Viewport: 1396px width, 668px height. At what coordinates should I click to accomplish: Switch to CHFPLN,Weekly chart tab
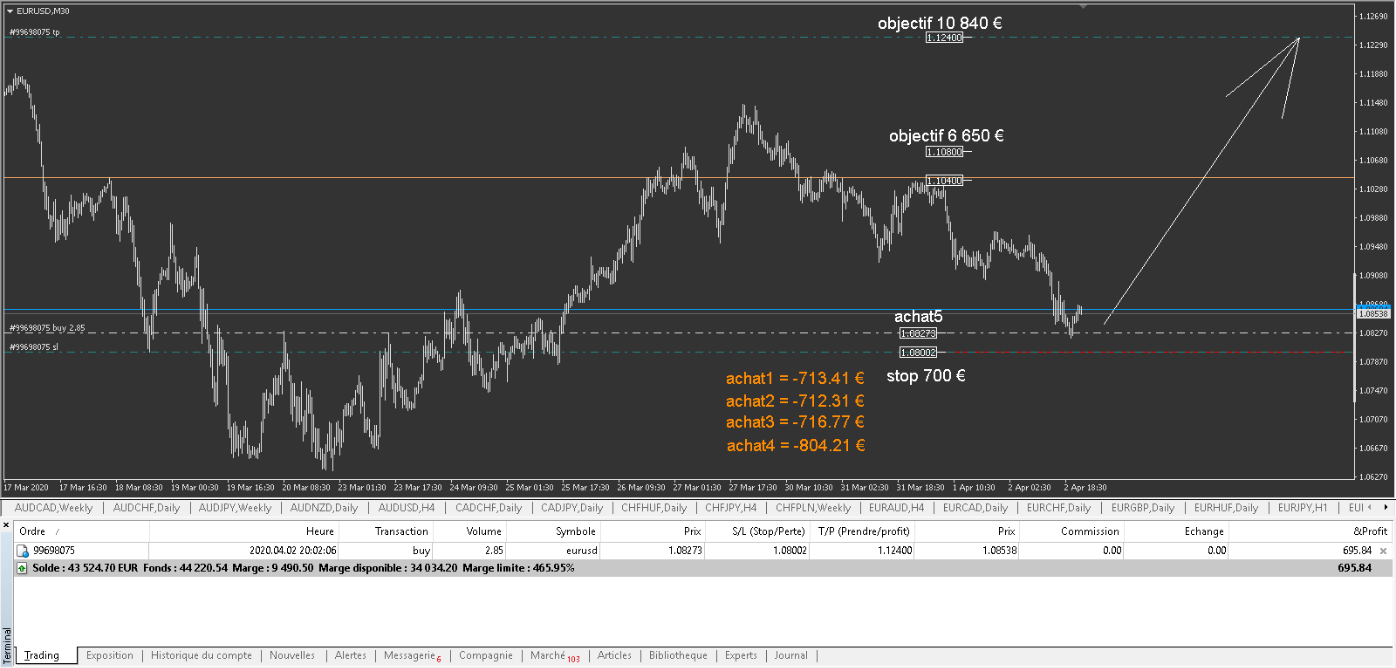coord(813,508)
